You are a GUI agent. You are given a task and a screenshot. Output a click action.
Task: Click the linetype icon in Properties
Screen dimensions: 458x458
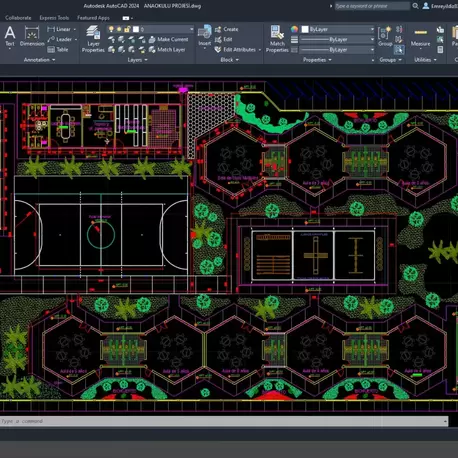(x=294, y=50)
